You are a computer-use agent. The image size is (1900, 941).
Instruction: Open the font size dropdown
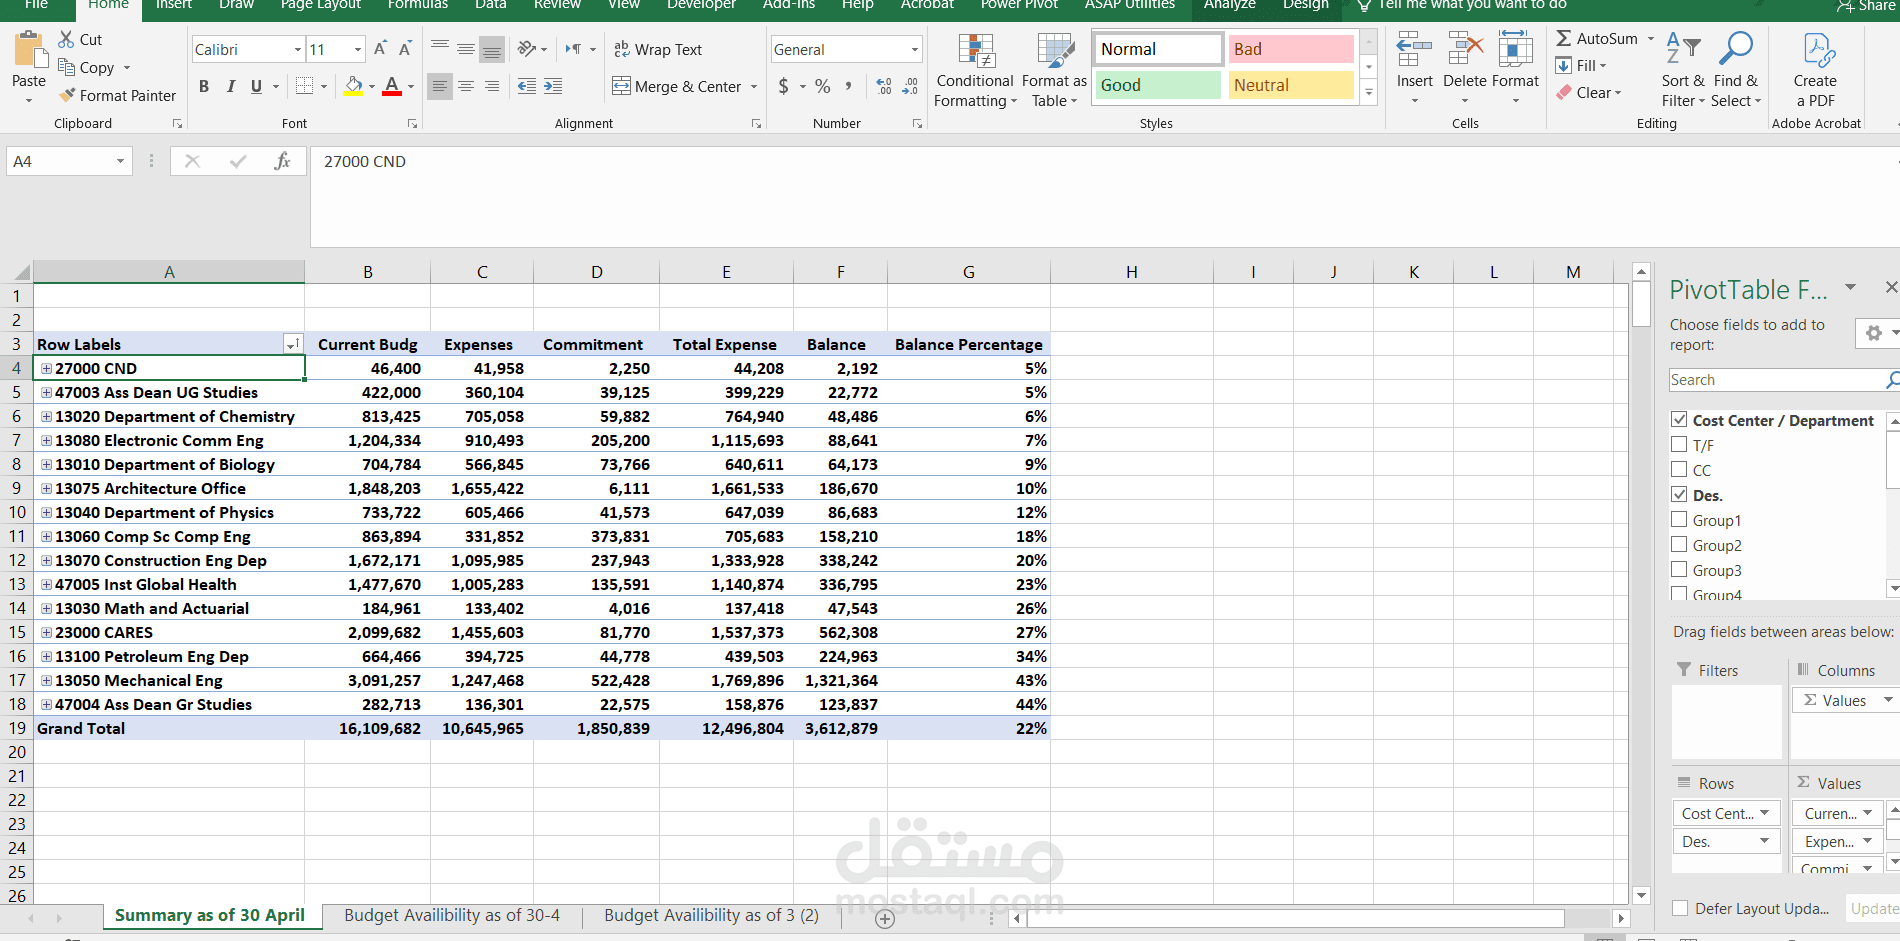click(x=358, y=49)
